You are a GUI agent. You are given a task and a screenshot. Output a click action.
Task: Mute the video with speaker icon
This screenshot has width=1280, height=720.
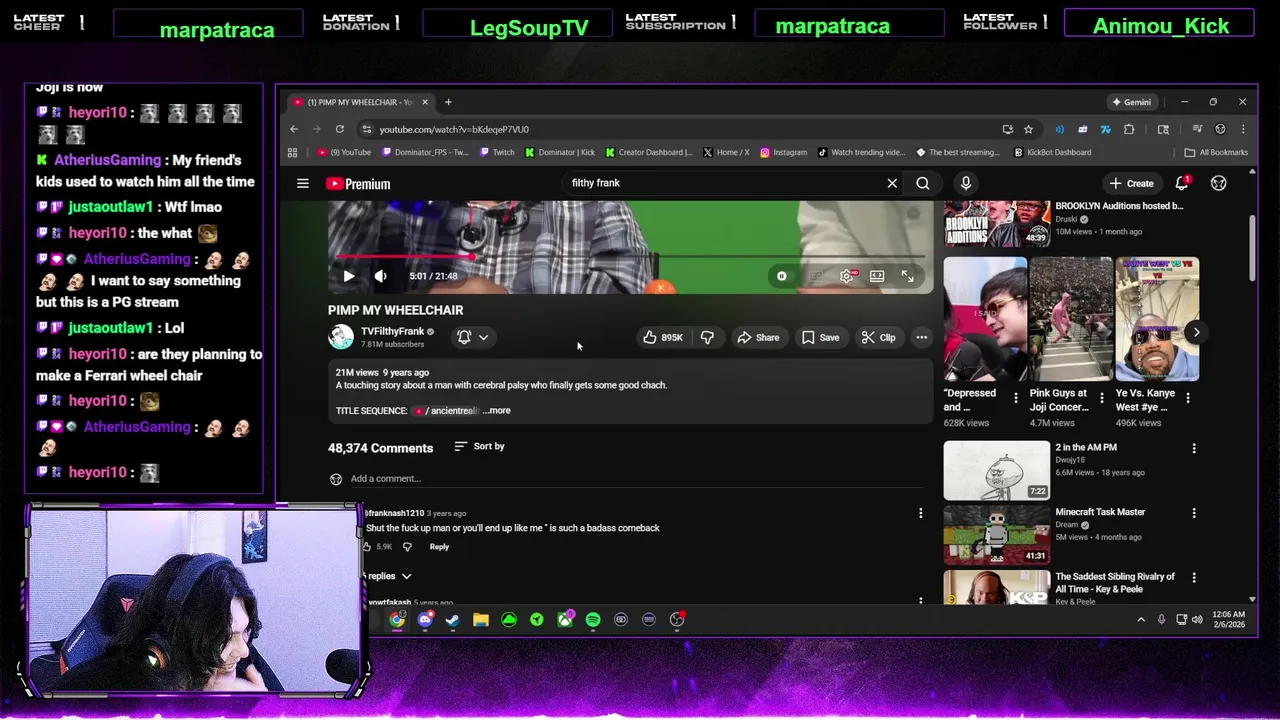[380, 276]
